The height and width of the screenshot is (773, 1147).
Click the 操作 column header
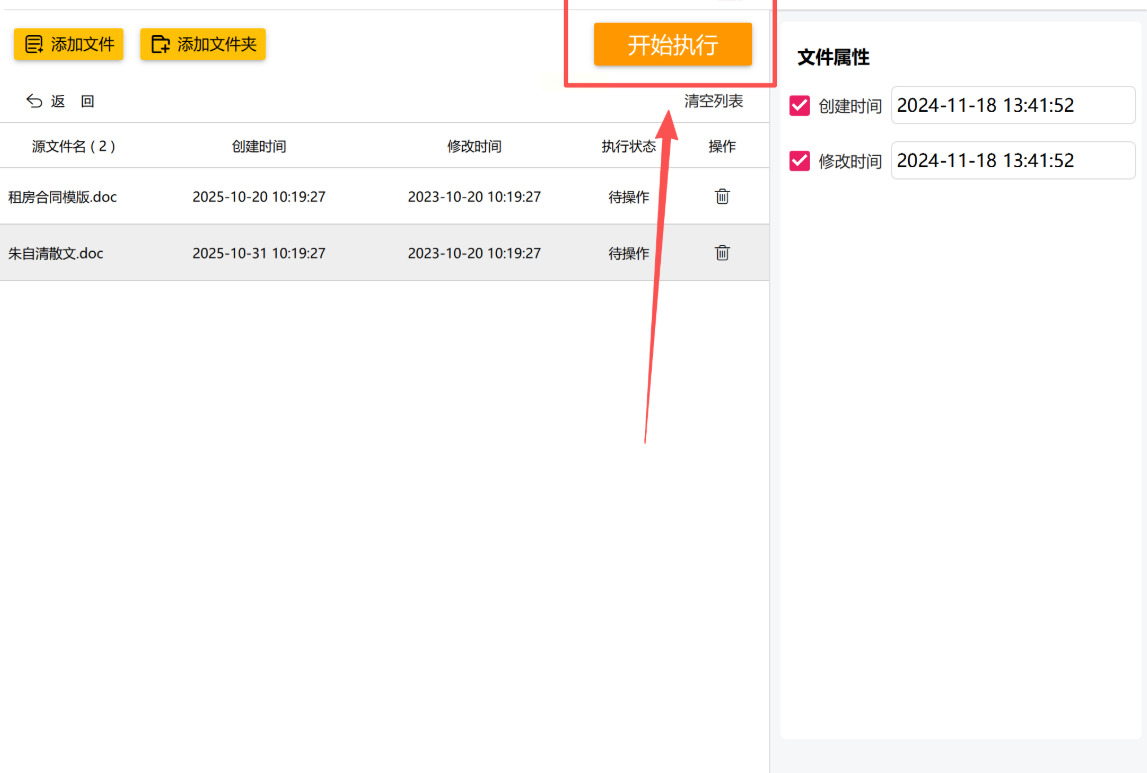pos(722,146)
